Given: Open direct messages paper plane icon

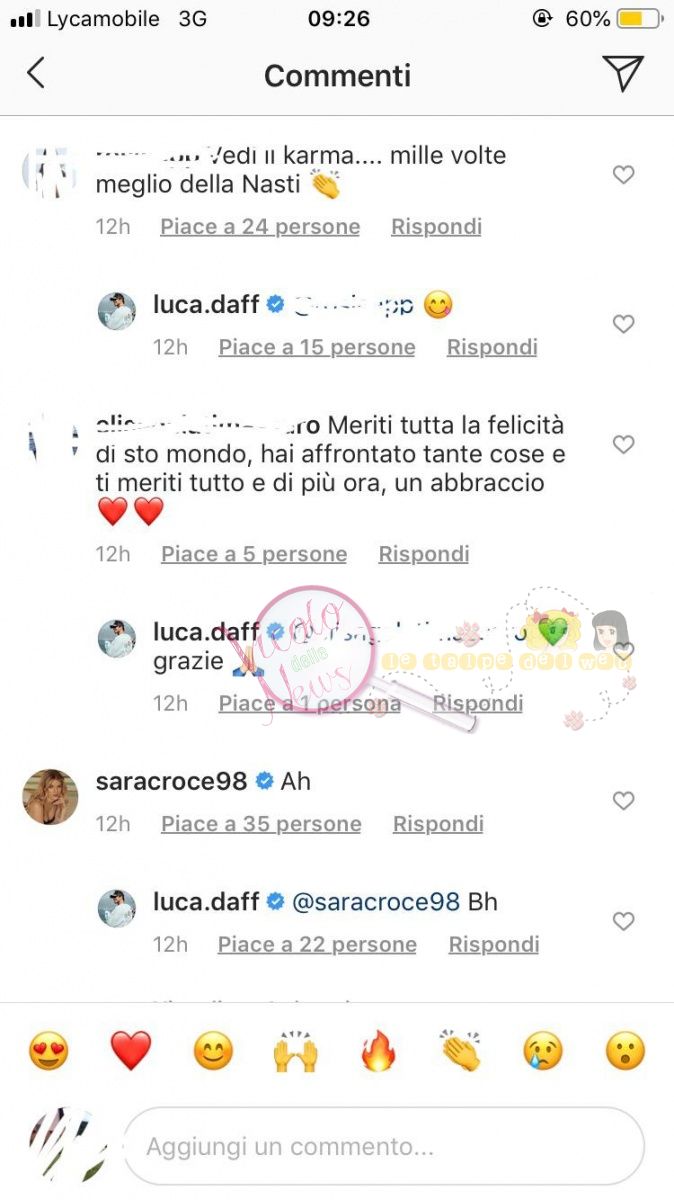Looking at the screenshot, I should [622, 73].
